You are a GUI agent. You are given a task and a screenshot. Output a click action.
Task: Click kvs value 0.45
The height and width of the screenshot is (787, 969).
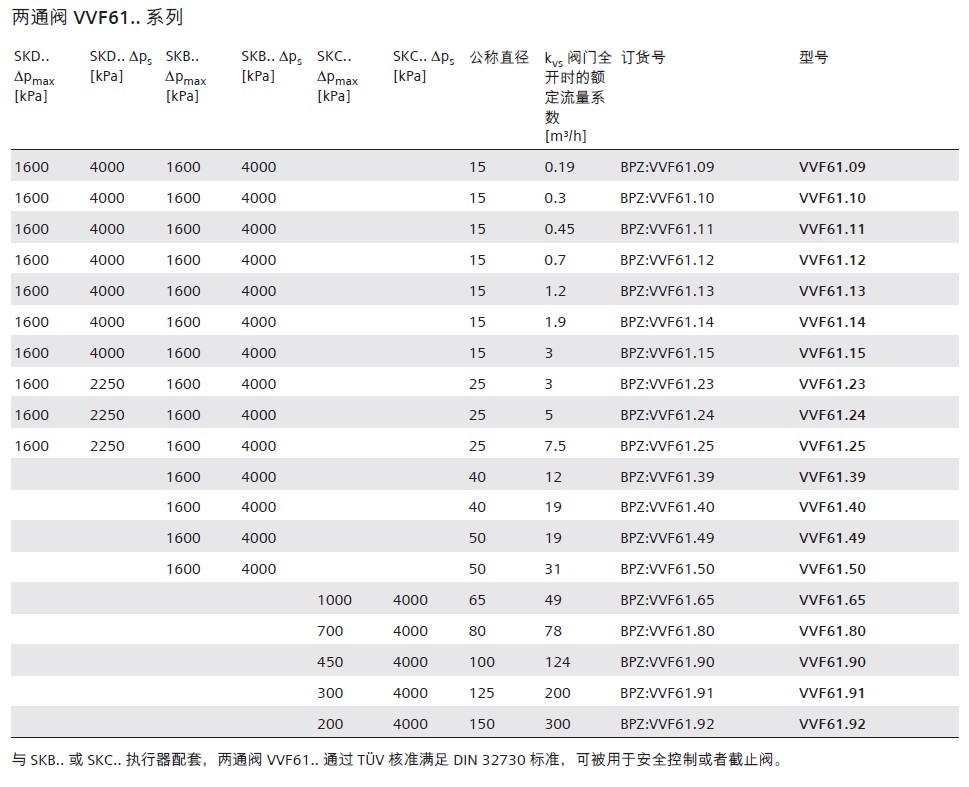point(559,229)
